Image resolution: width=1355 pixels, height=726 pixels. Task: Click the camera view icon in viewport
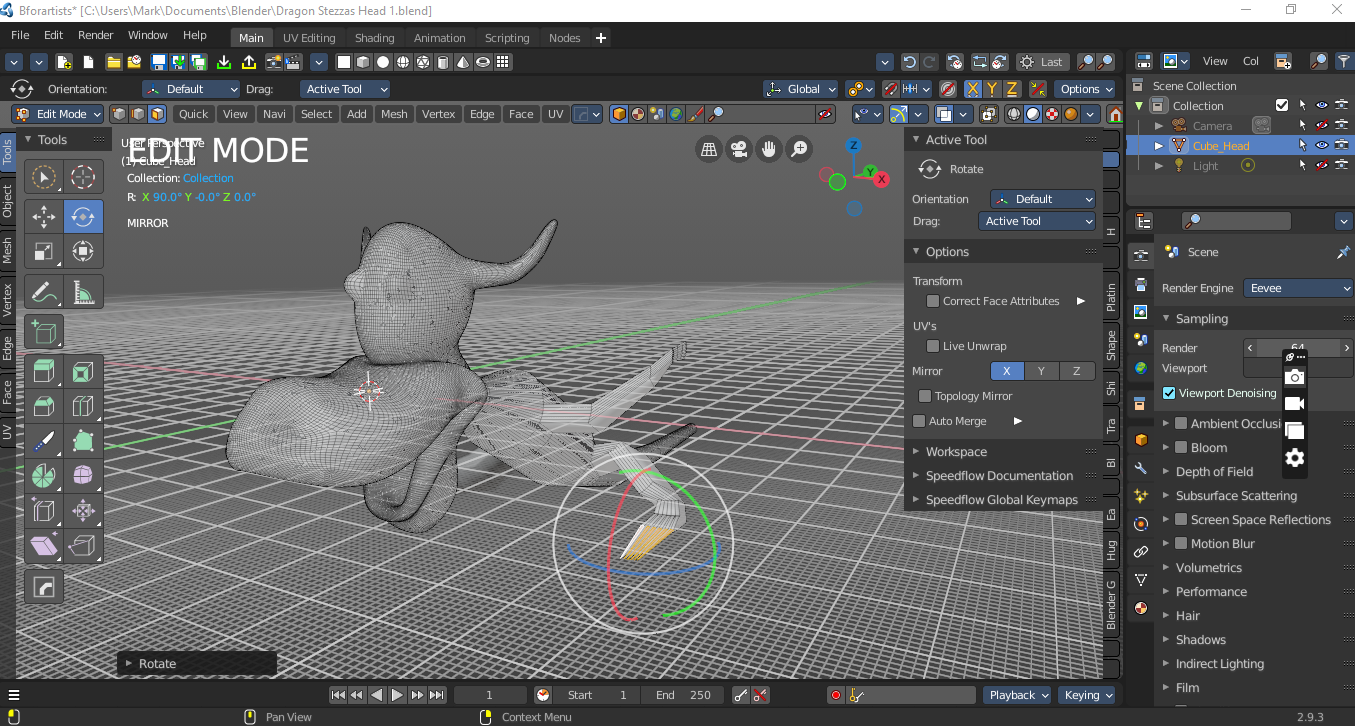click(x=739, y=150)
